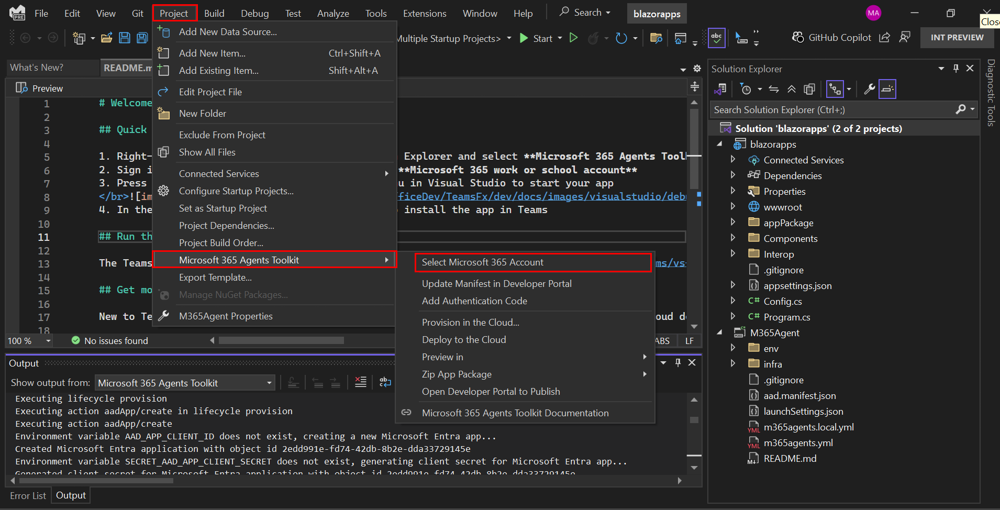Open the Microsoft 365 Agents Toolkit submenu

274,259
